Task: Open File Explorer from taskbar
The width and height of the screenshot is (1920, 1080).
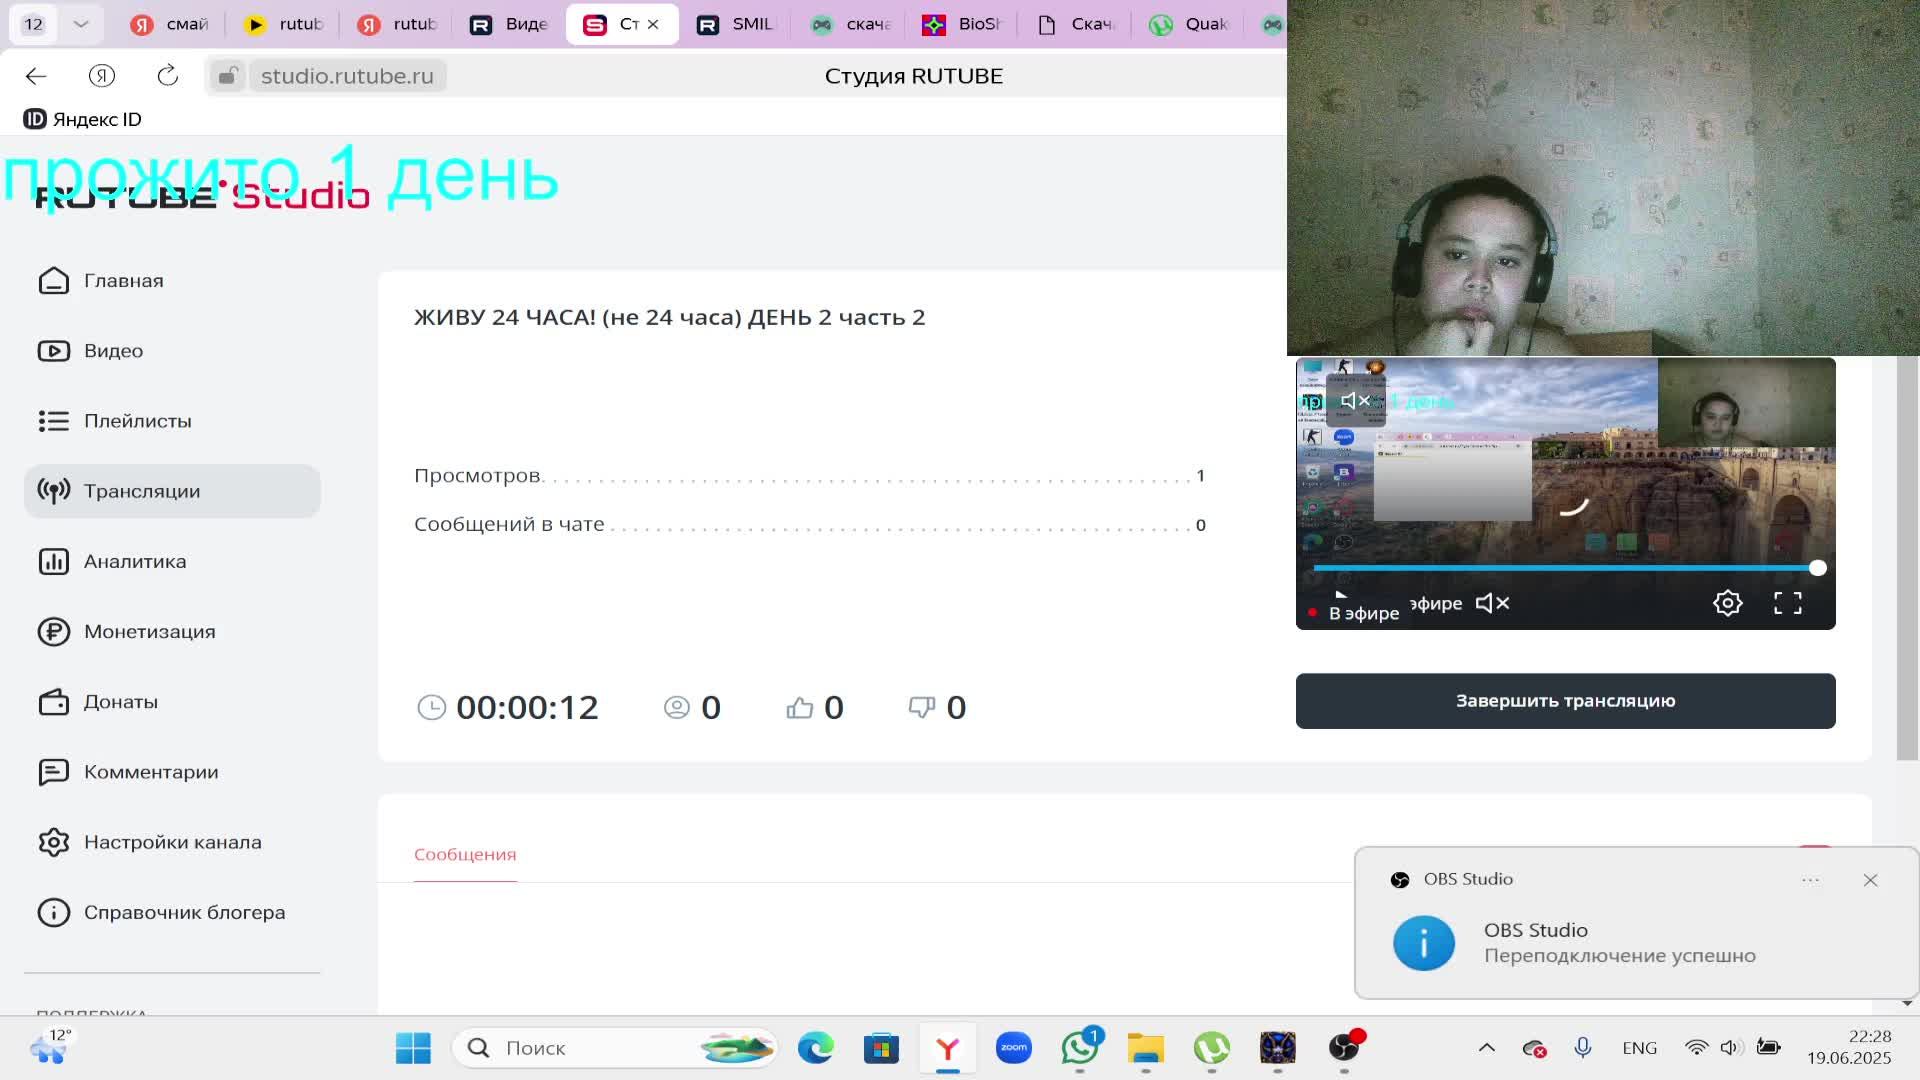Action: [x=1146, y=1048]
